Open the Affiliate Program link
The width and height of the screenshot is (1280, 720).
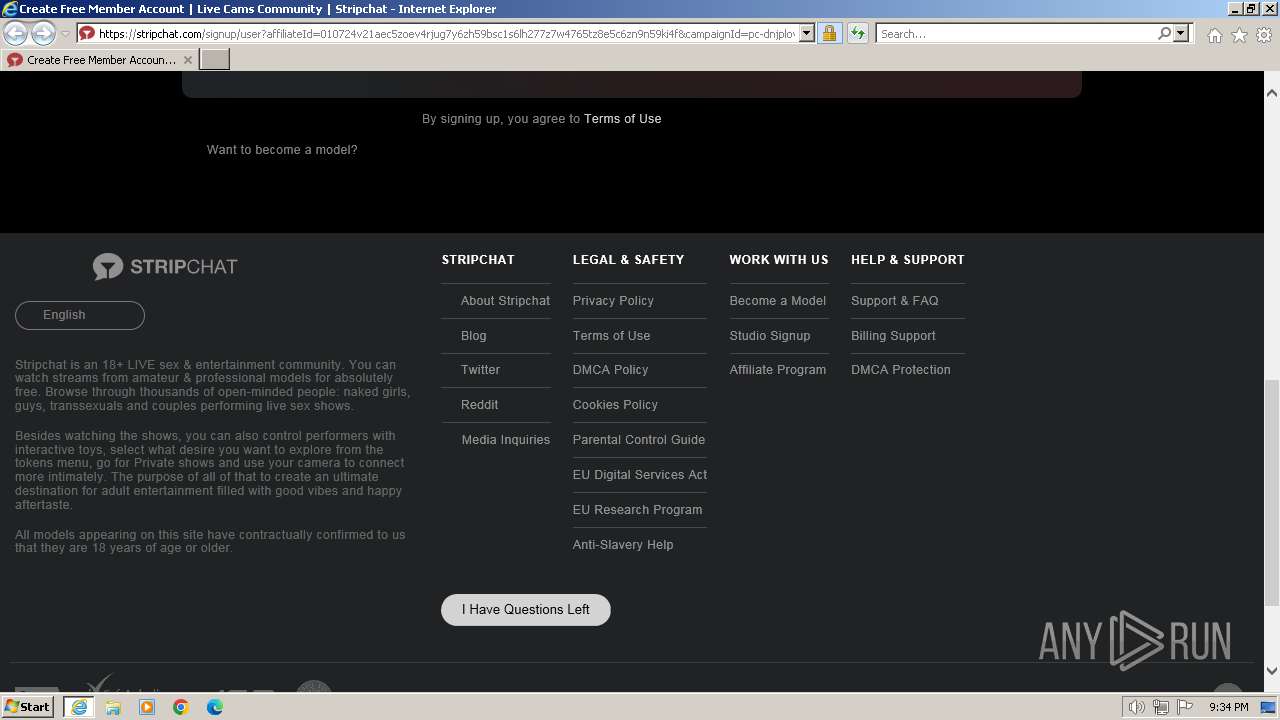[778, 370]
